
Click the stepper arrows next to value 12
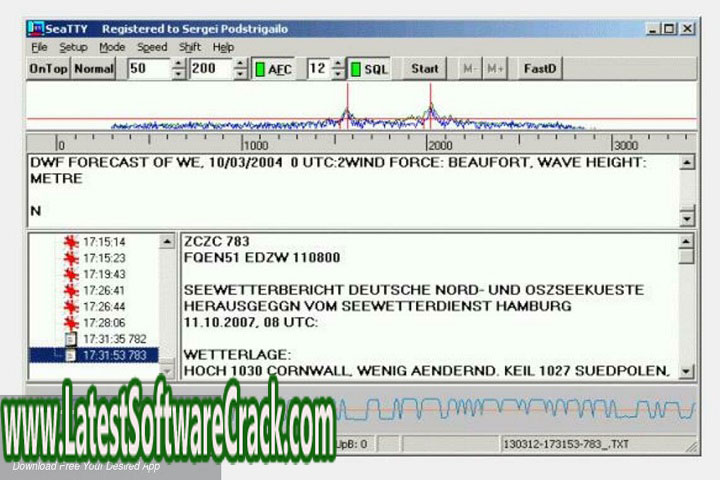(x=337, y=70)
